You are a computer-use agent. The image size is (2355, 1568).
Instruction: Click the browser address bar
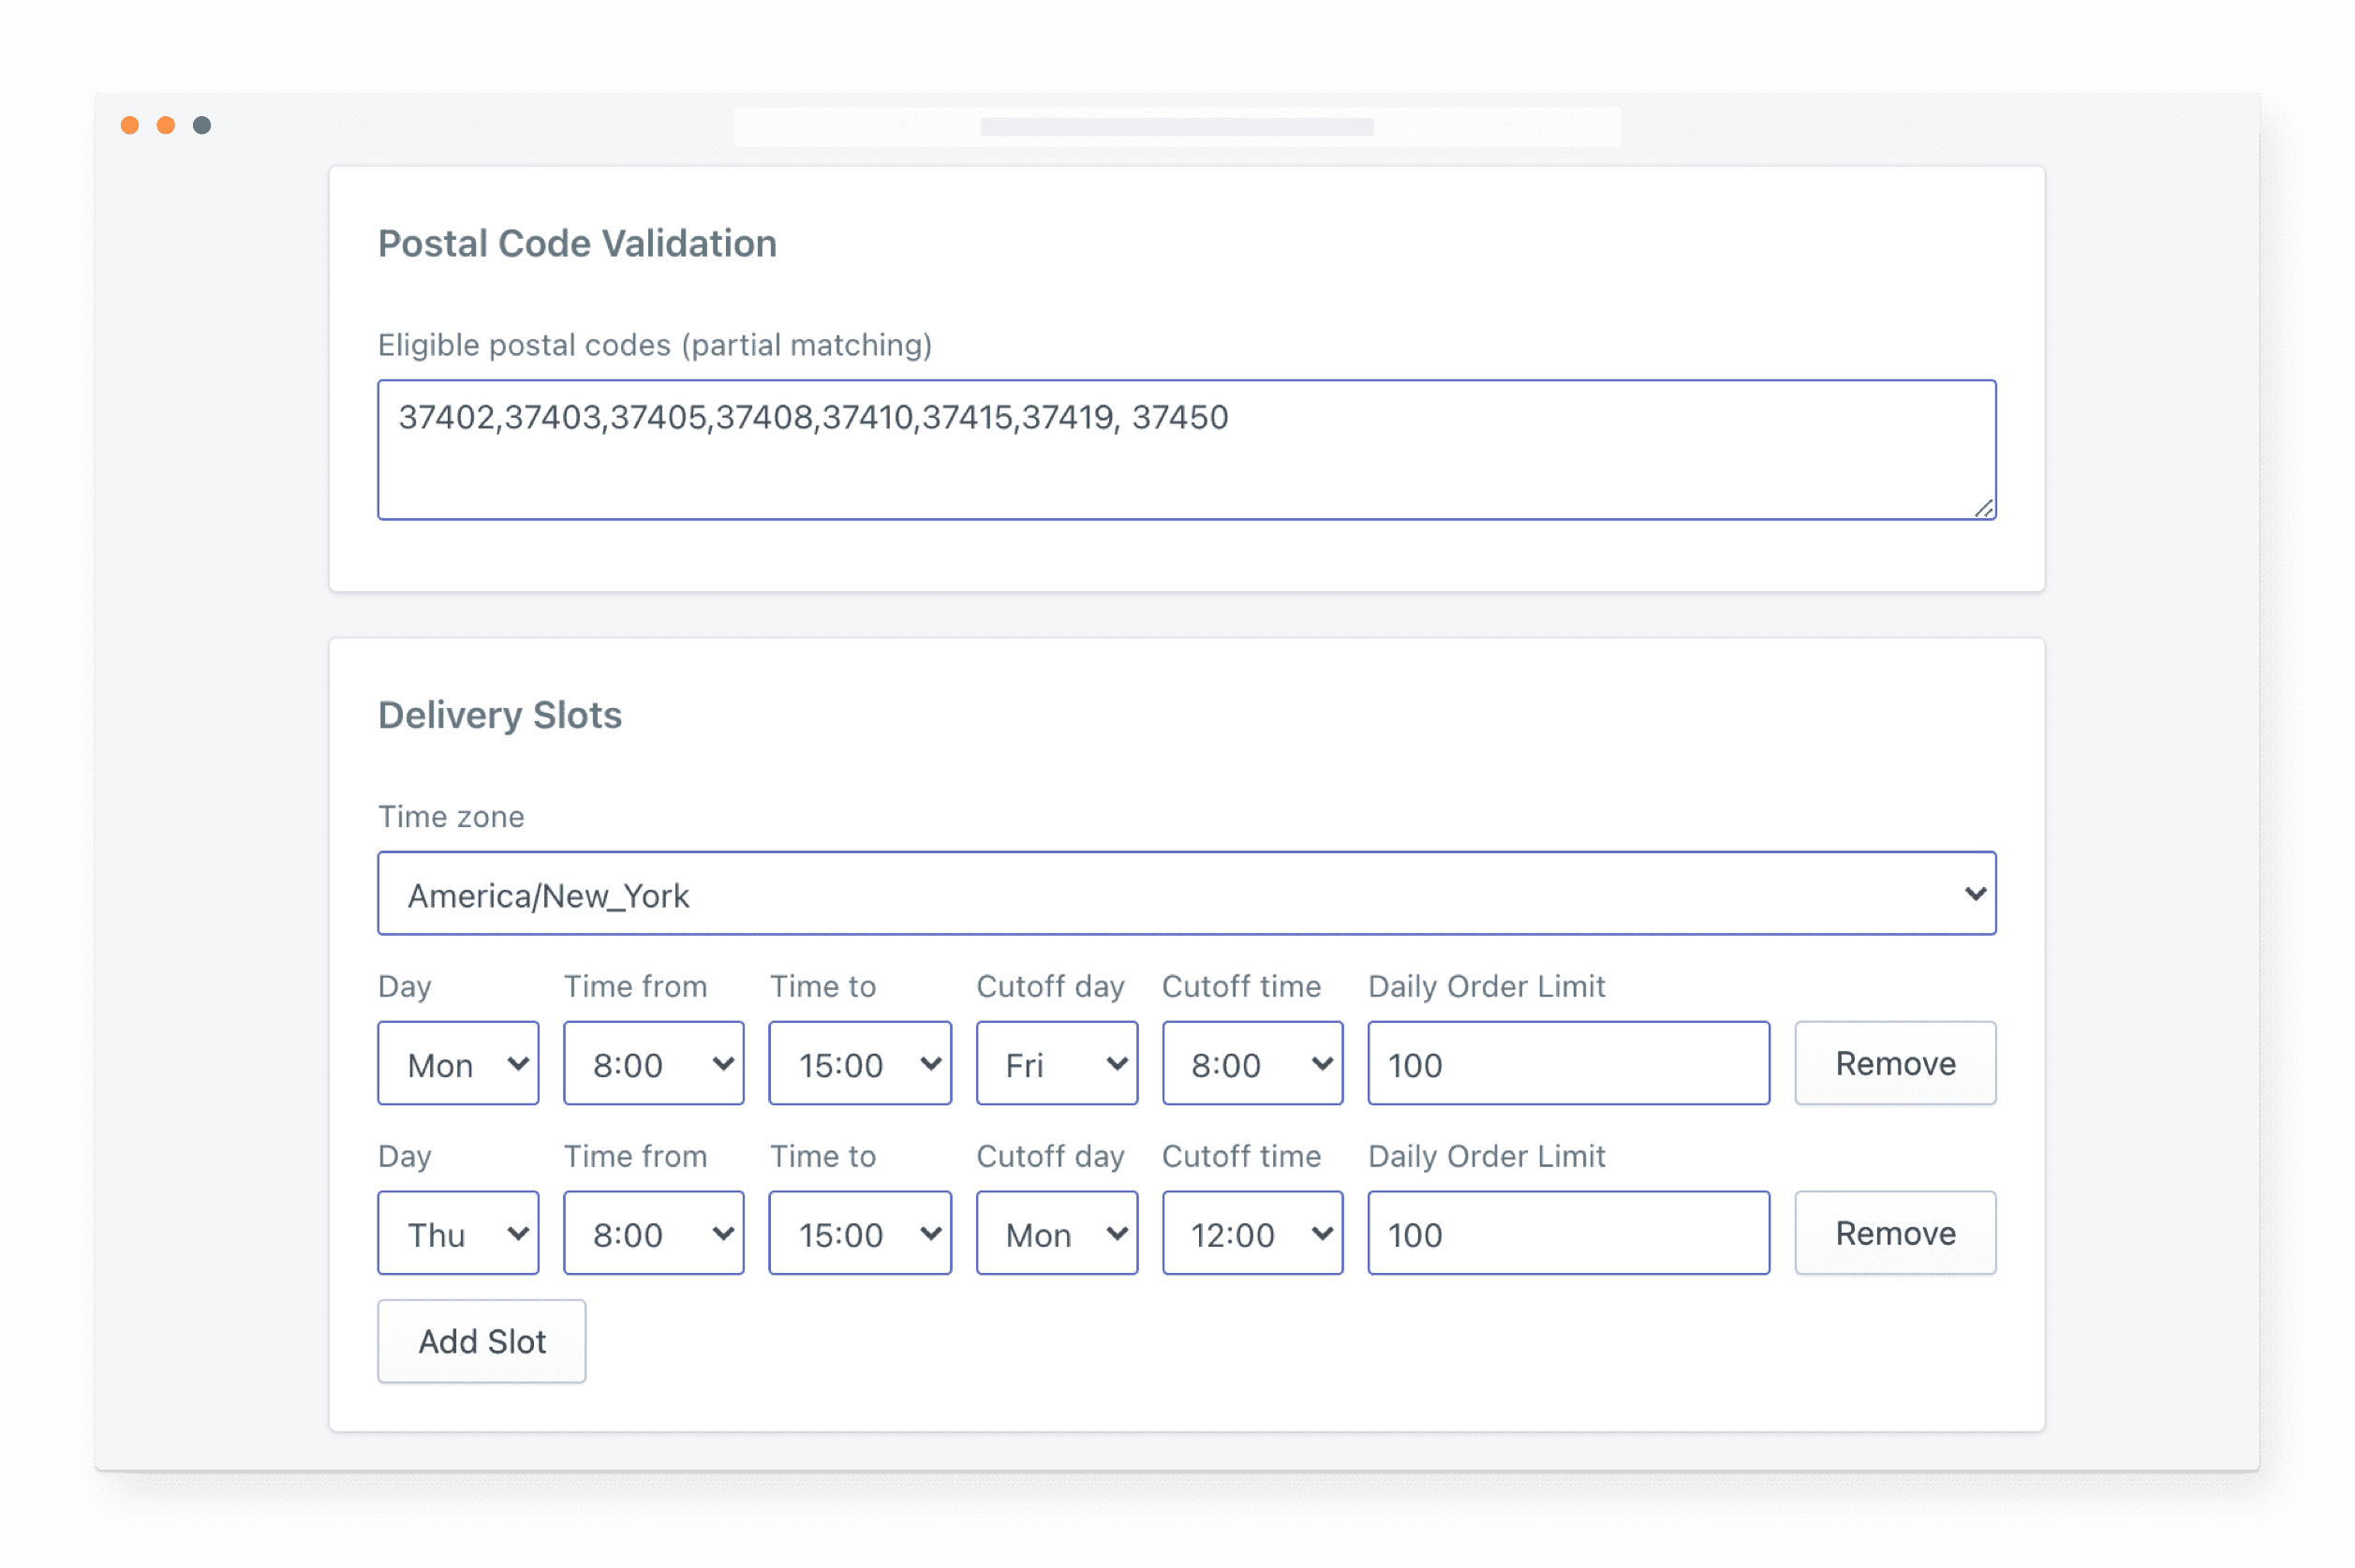coord(1176,127)
